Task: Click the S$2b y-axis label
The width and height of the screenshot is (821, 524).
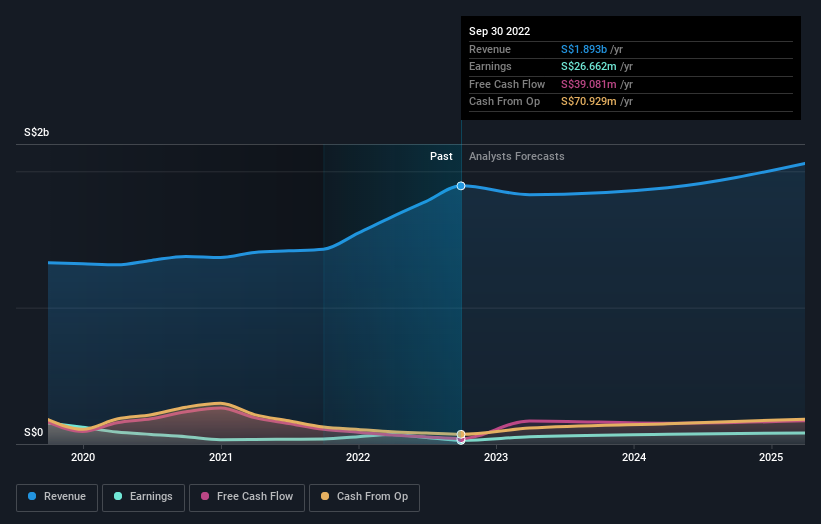Action: 37,132
